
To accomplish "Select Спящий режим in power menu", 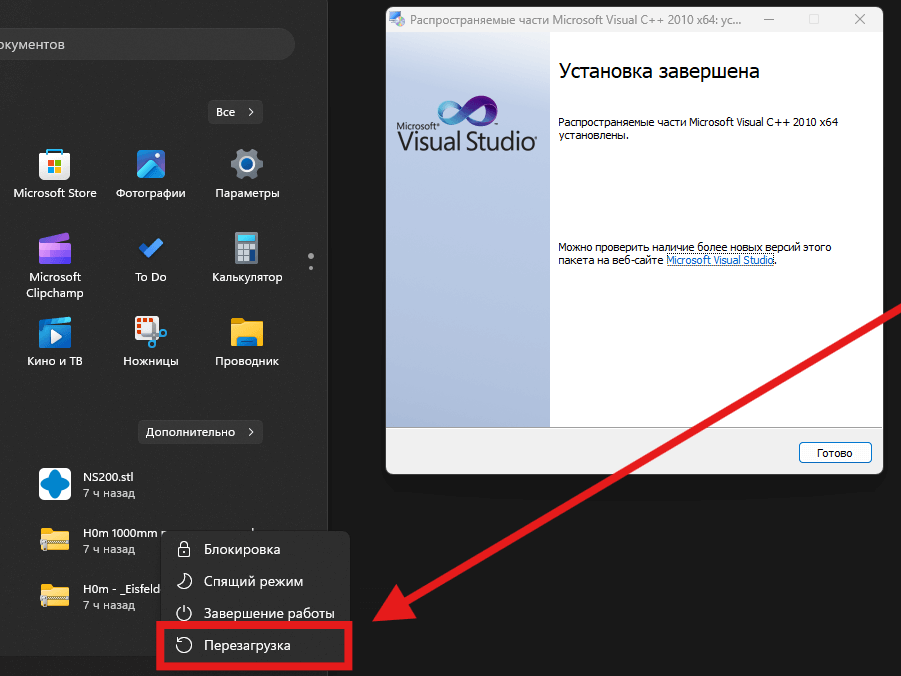I will coord(255,581).
